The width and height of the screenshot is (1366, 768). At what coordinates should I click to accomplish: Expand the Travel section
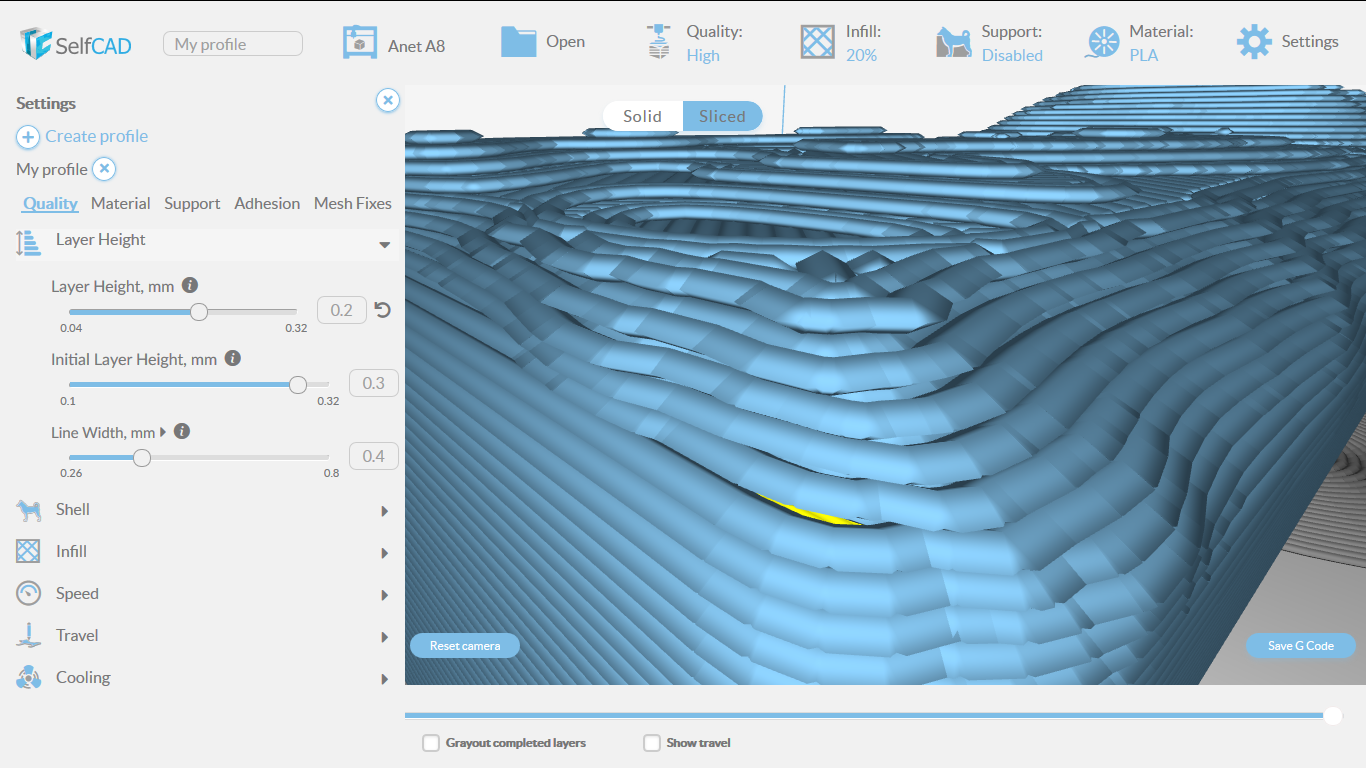(385, 637)
